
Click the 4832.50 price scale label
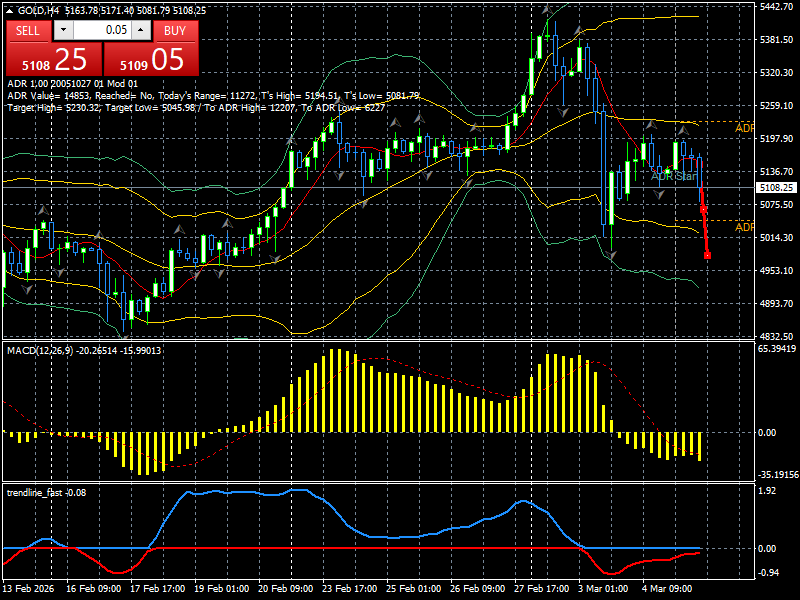click(777, 336)
